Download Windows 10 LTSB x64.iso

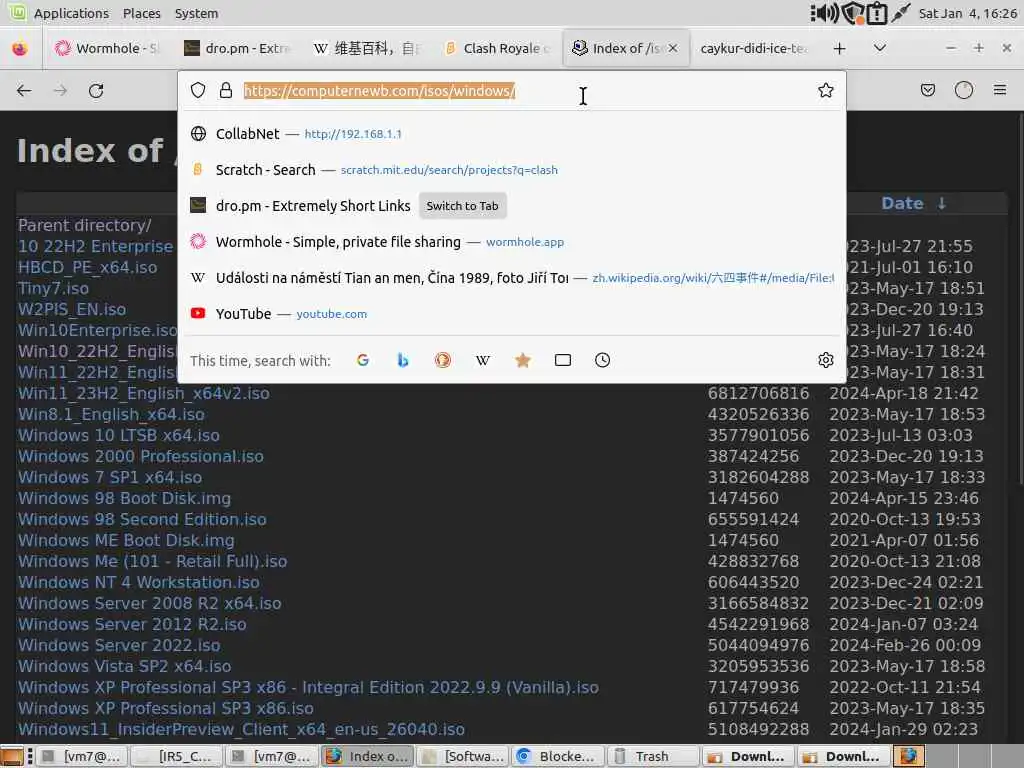click(119, 435)
